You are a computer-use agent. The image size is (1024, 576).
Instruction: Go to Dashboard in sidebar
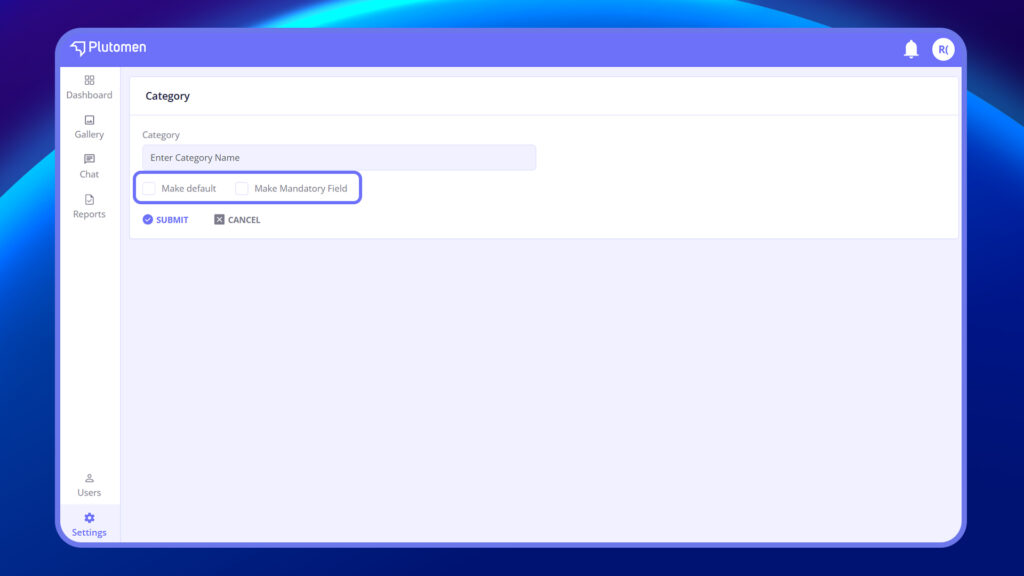click(x=89, y=88)
